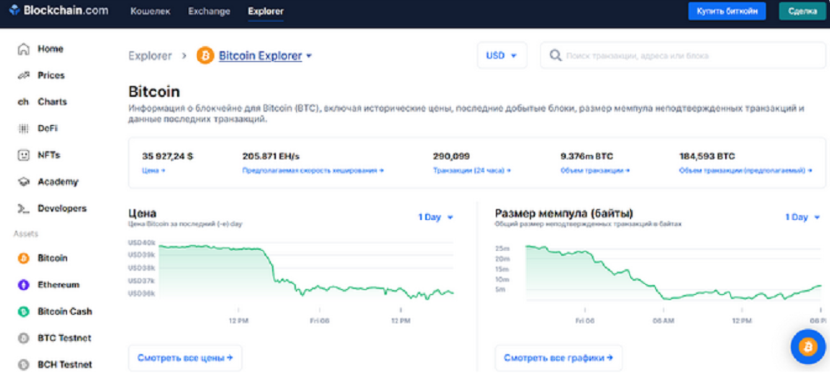The width and height of the screenshot is (831, 384).
Task: Select NFTs in the sidebar
Action: (49, 155)
